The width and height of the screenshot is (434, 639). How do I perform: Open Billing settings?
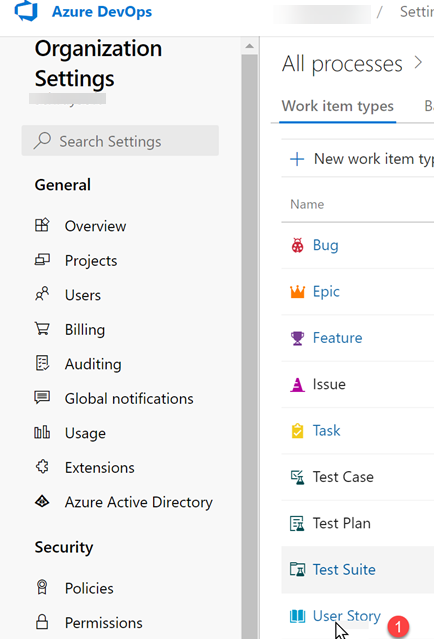[x=85, y=329]
